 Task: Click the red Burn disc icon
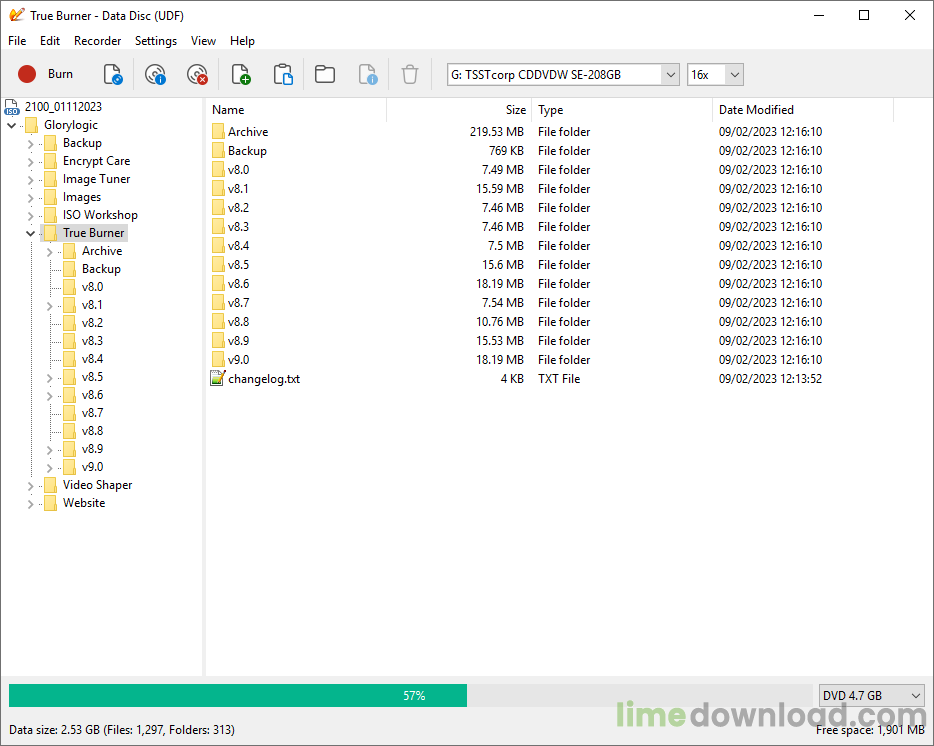tap(27, 74)
